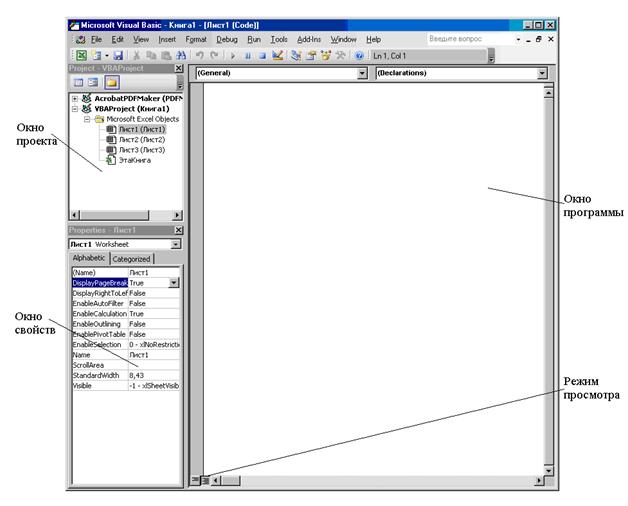Toggle Folders icon in the Project panel
This screenshot has width=628, height=506.
(x=112, y=83)
